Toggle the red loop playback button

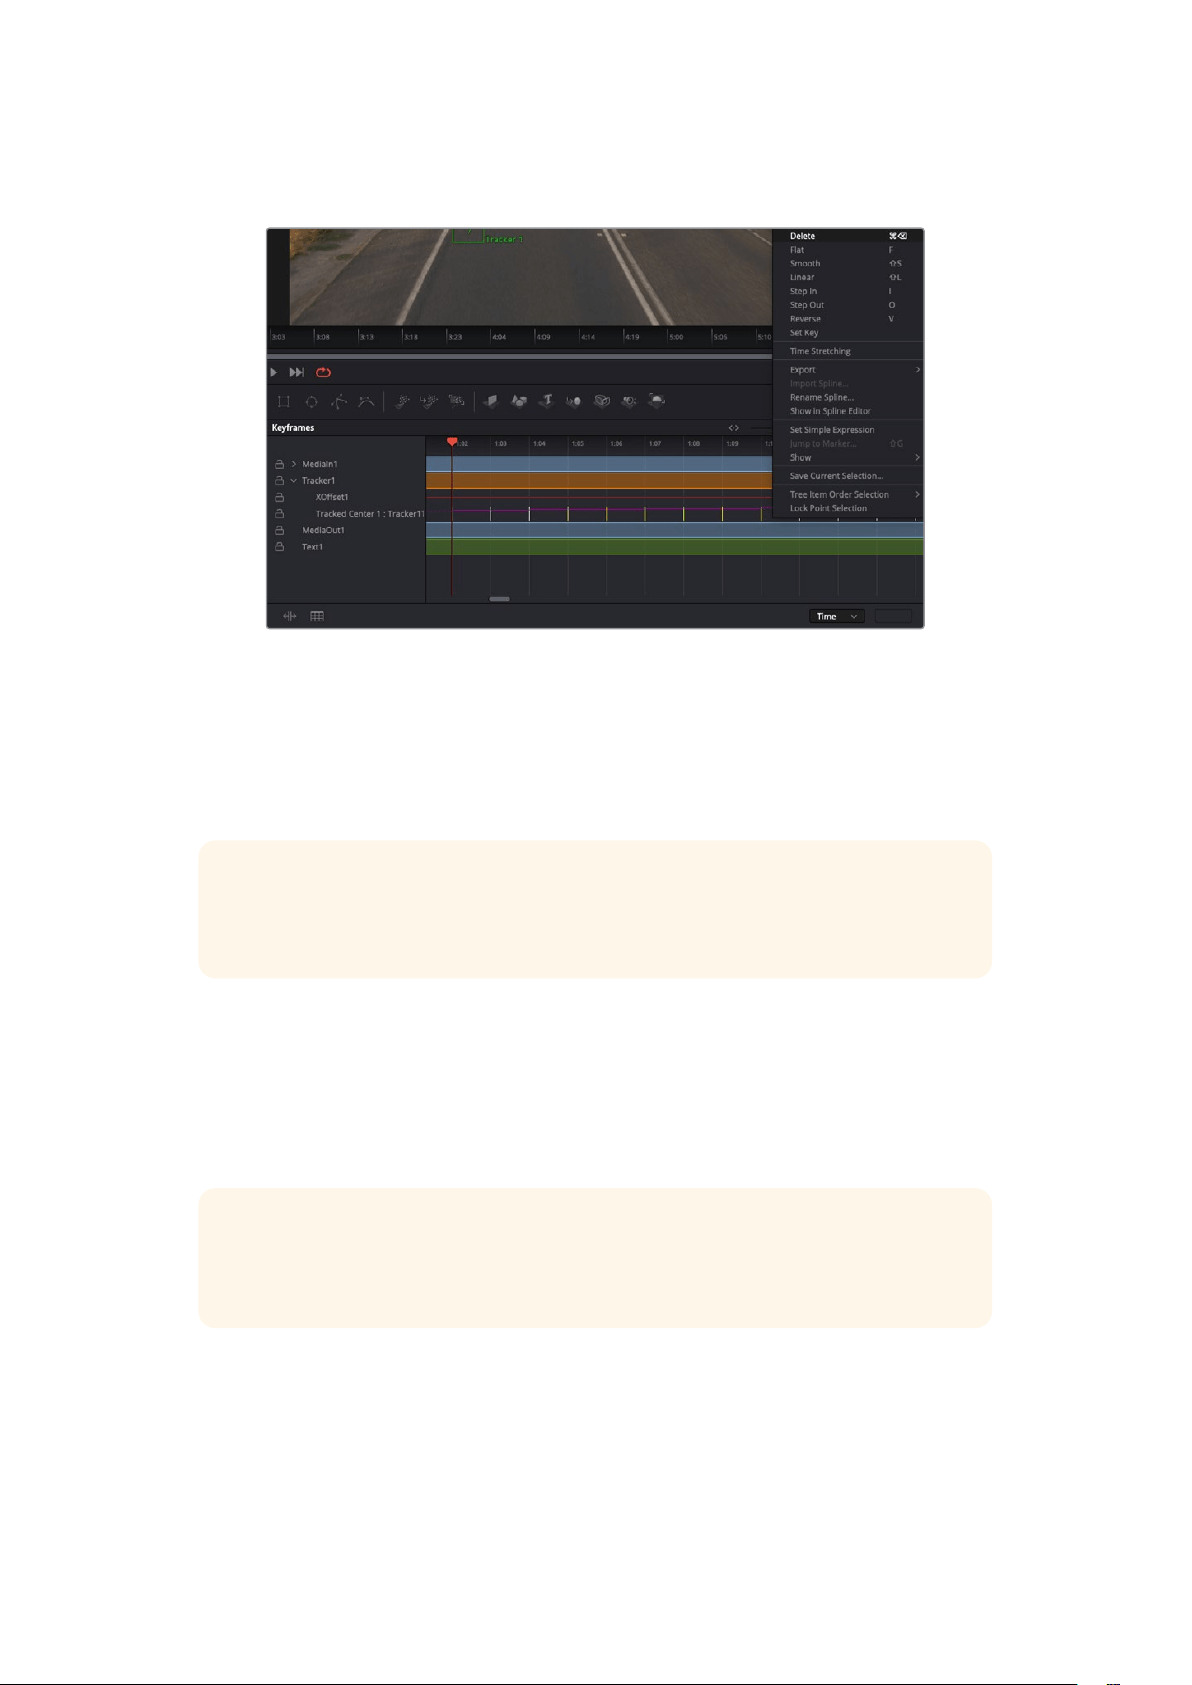coord(323,372)
